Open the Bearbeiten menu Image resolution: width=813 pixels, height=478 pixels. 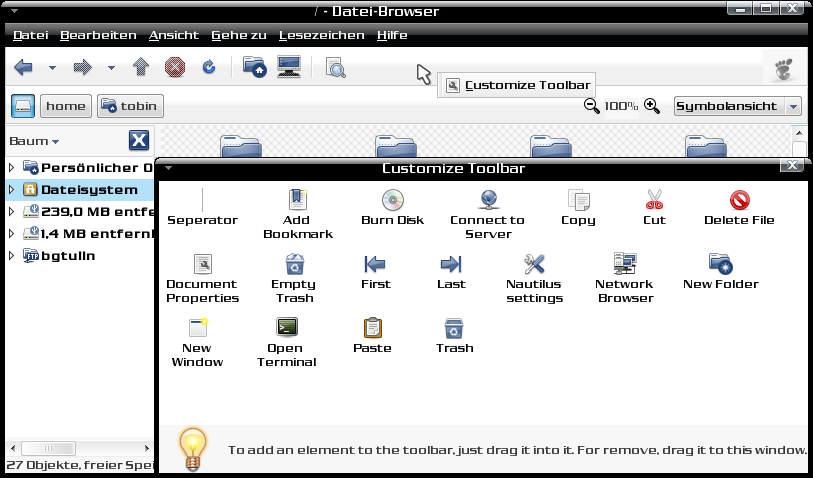(x=99, y=35)
